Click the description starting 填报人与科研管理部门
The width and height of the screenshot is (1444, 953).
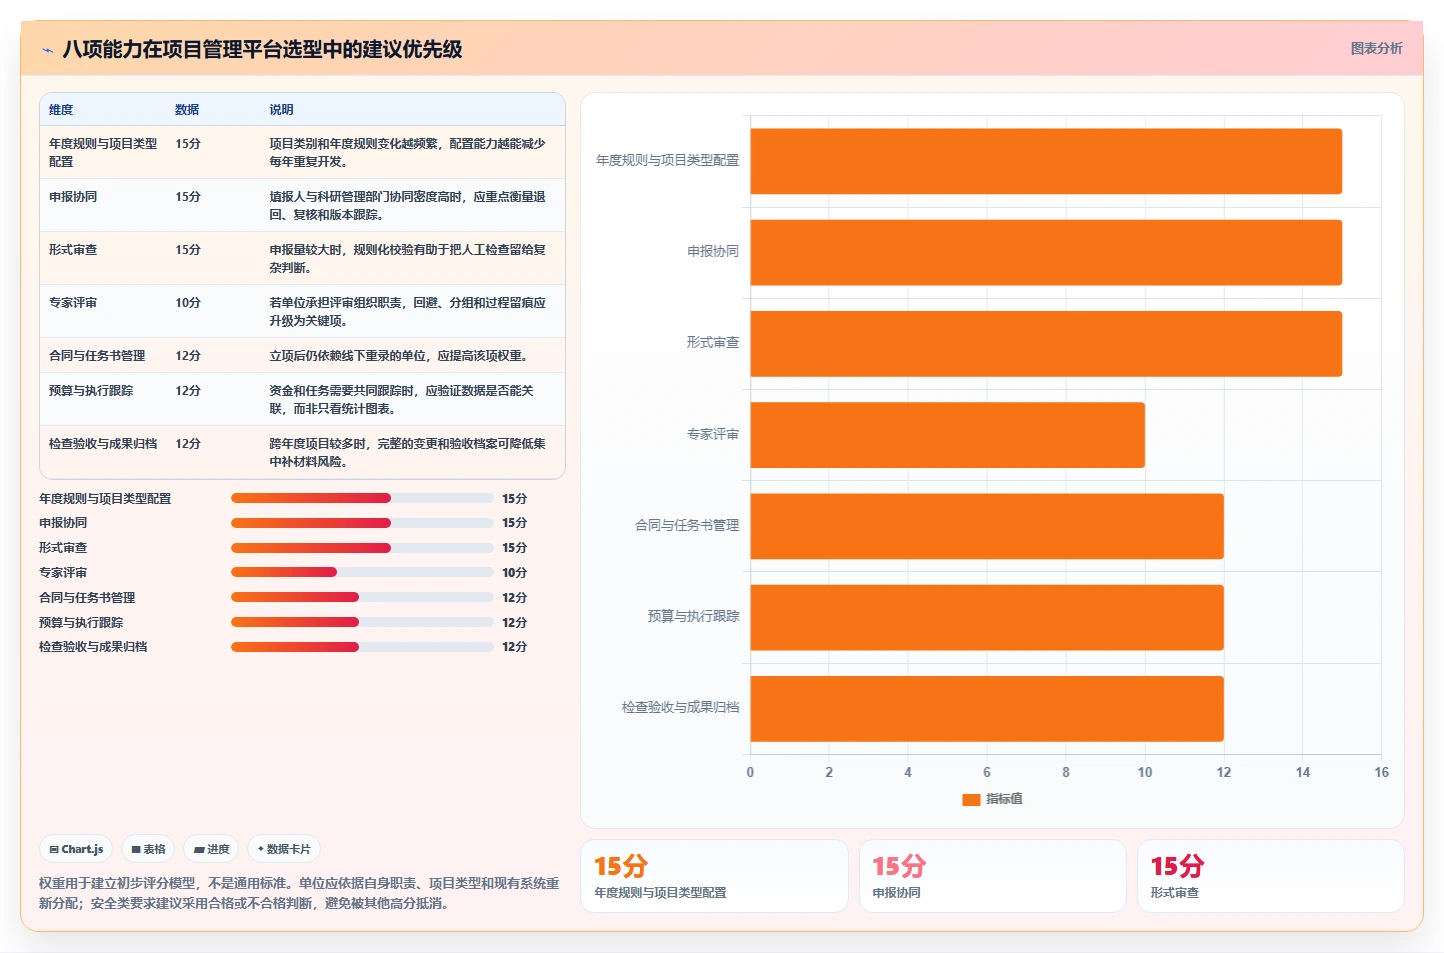(x=408, y=205)
